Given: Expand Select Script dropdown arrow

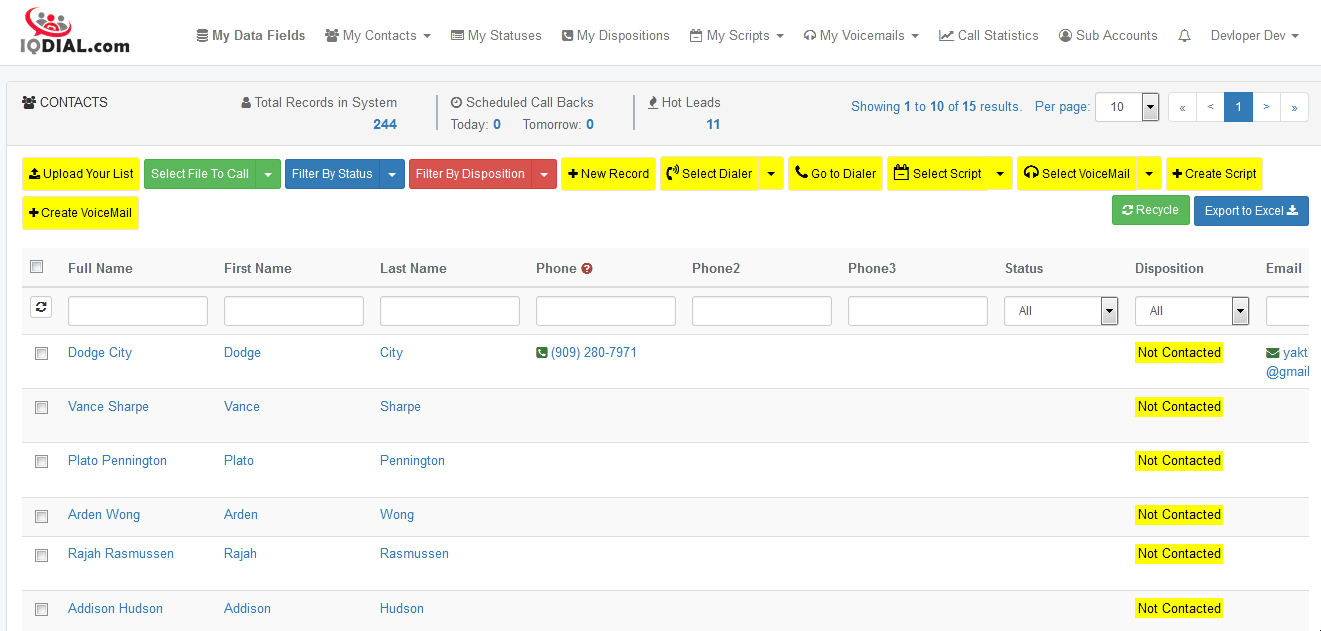Looking at the screenshot, I should 1000,173.
